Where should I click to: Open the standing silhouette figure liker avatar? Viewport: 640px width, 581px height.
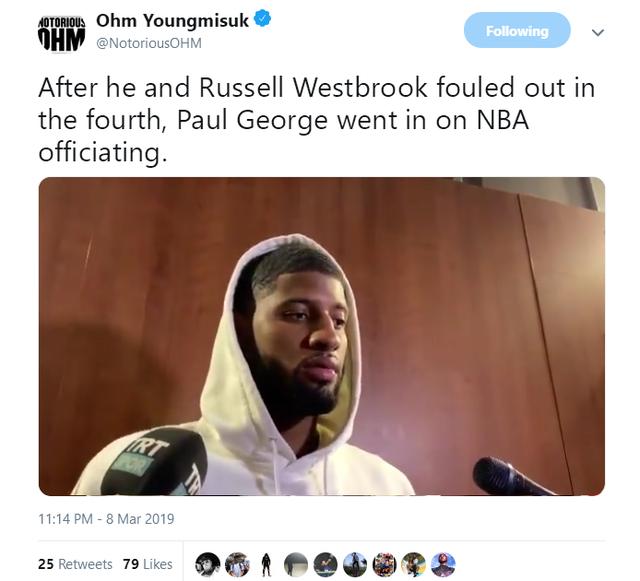(267, 564)
